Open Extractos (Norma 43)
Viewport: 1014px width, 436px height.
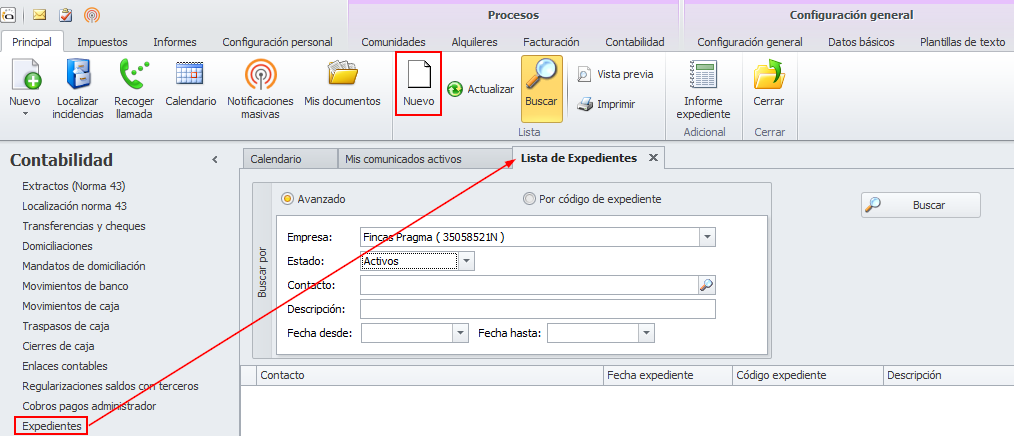(x=74, y=186)
